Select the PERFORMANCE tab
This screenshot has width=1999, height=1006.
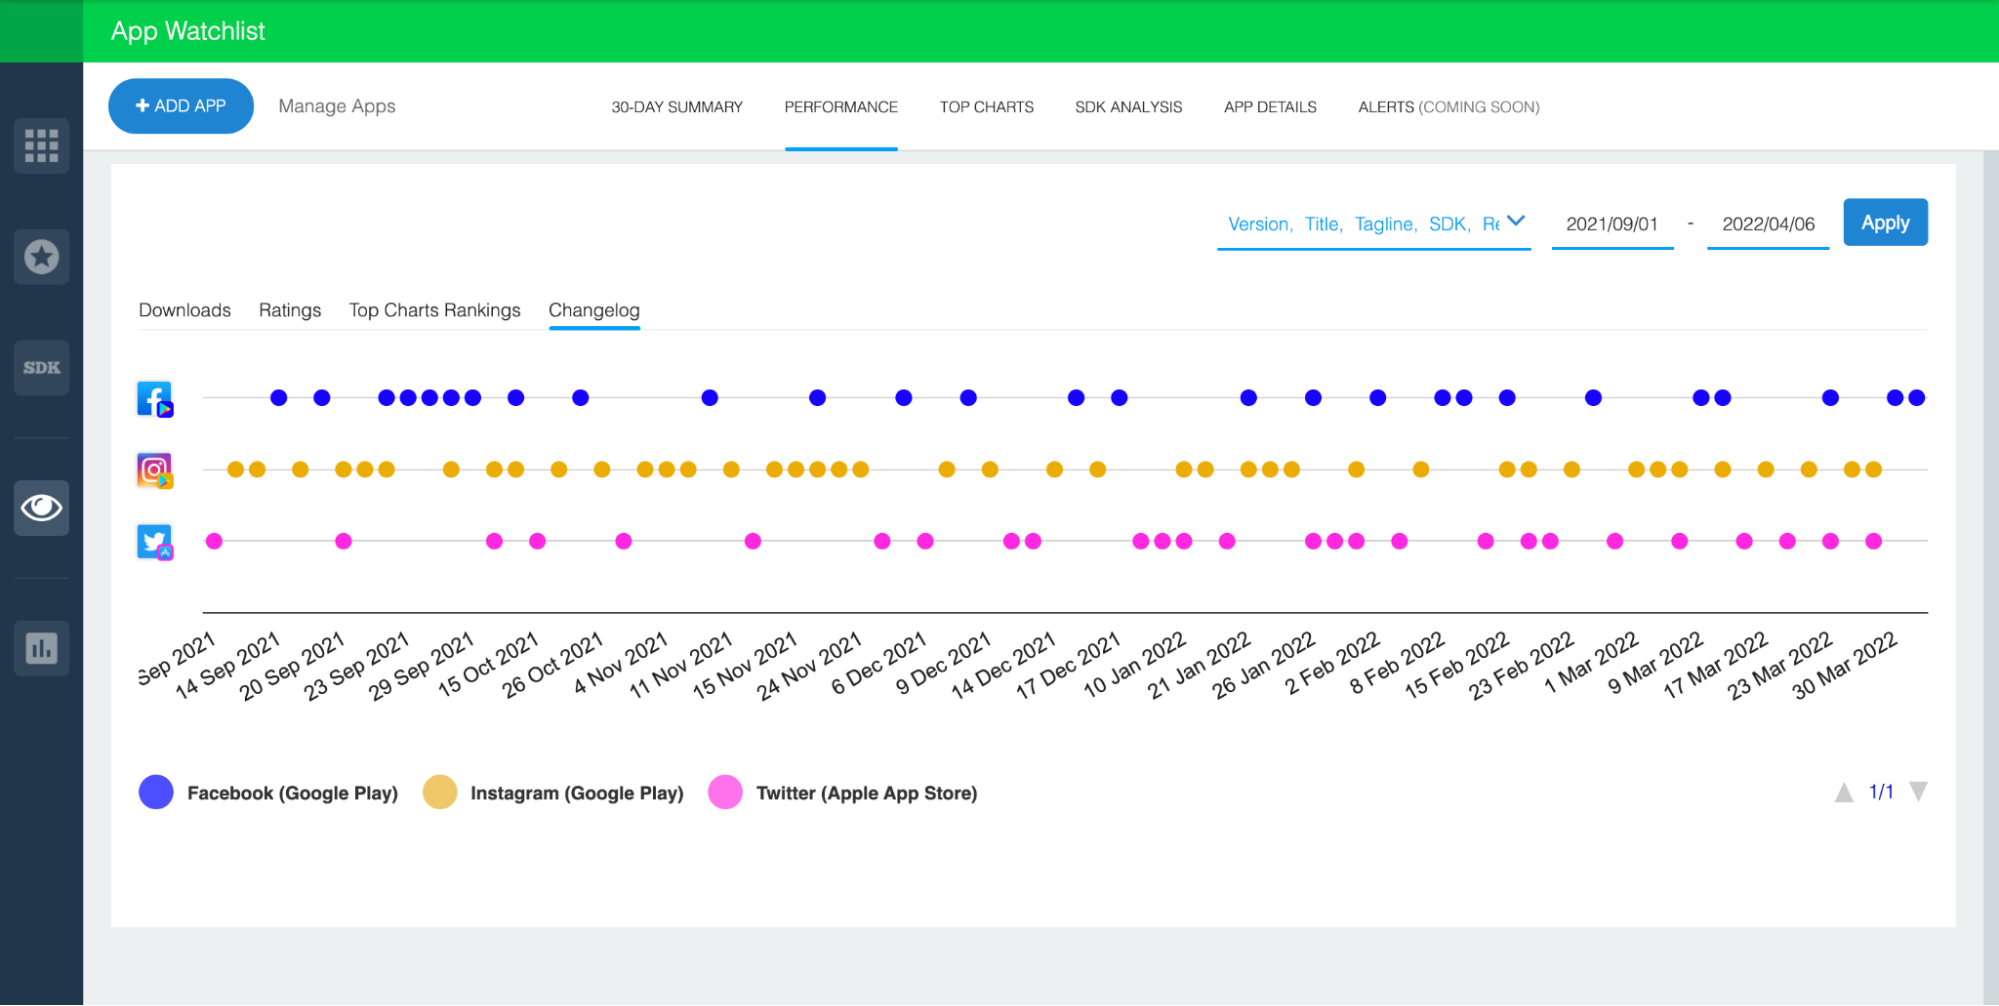[841, 107]
